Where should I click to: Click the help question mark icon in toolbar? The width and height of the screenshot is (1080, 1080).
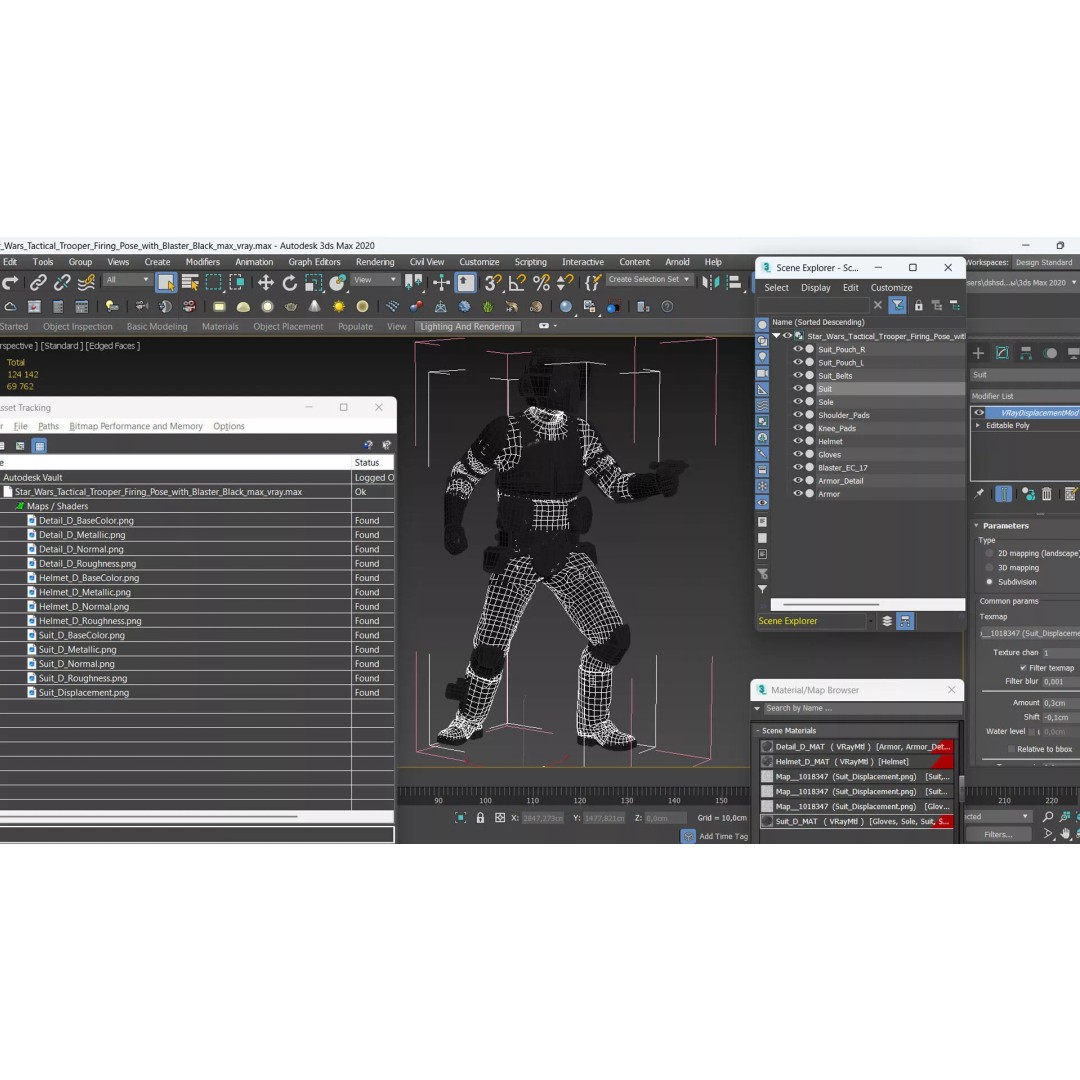pyautogui.click(x=667, y=307)
